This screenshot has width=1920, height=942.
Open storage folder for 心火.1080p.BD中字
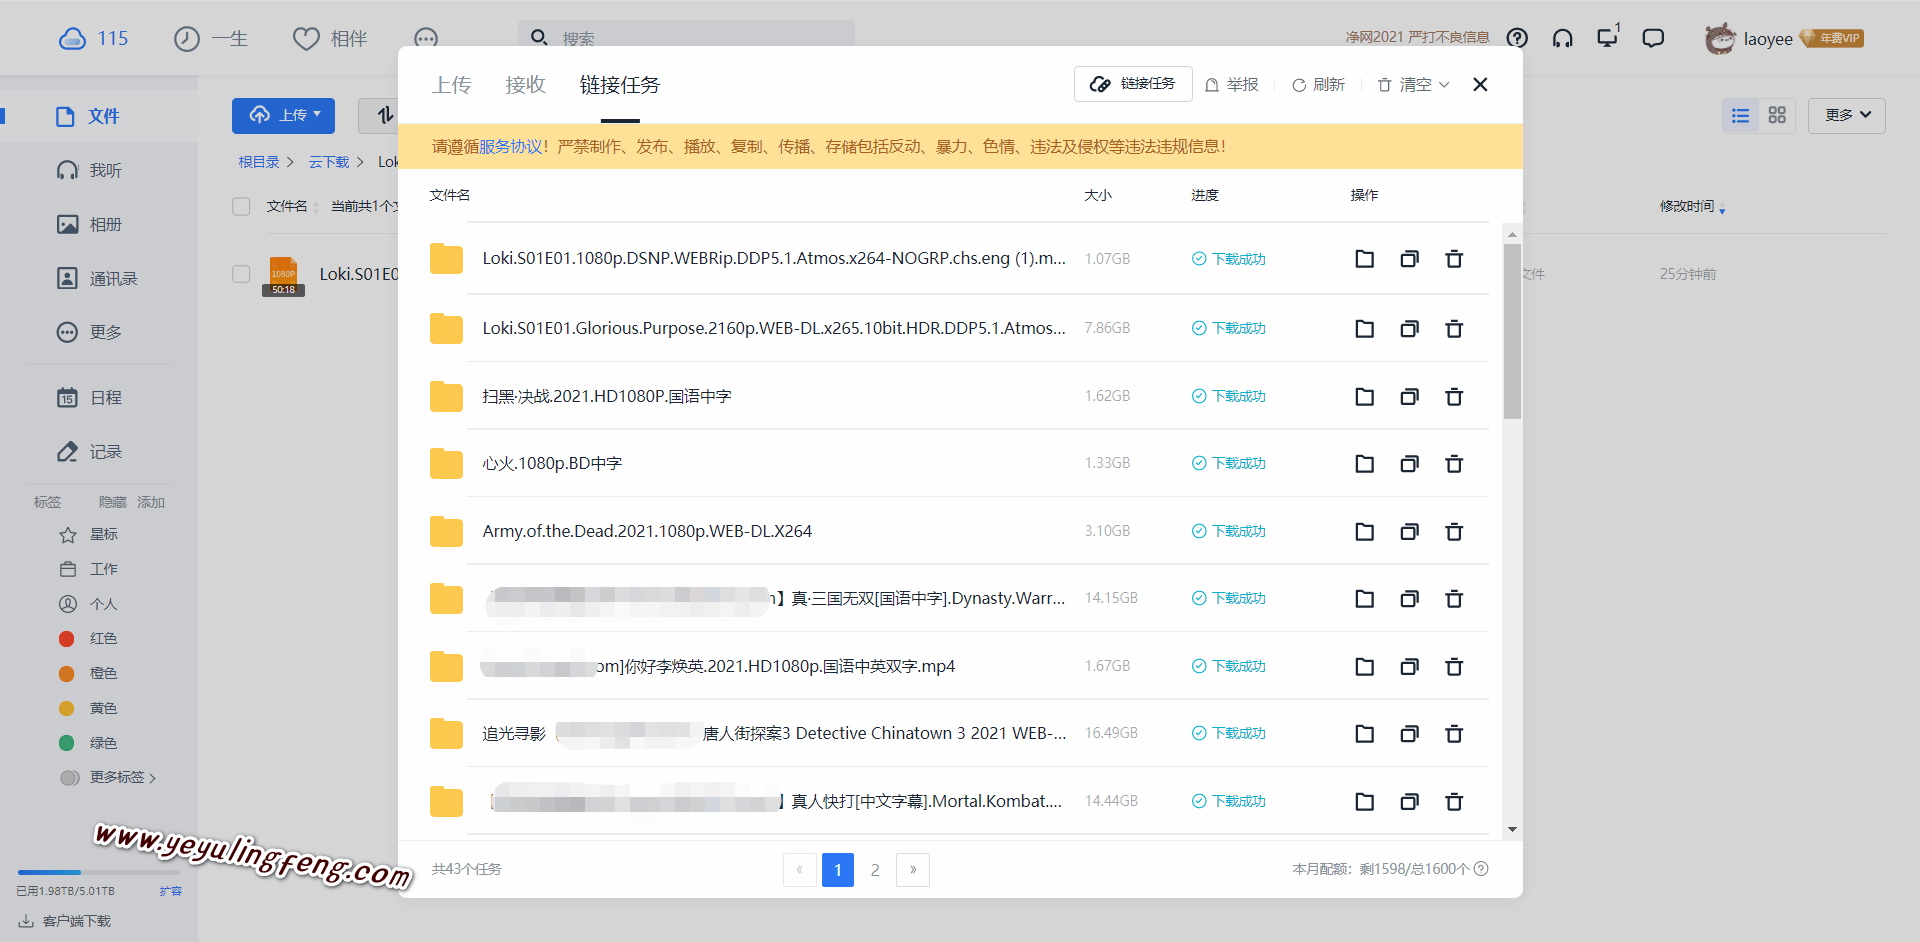[1364, 463]
